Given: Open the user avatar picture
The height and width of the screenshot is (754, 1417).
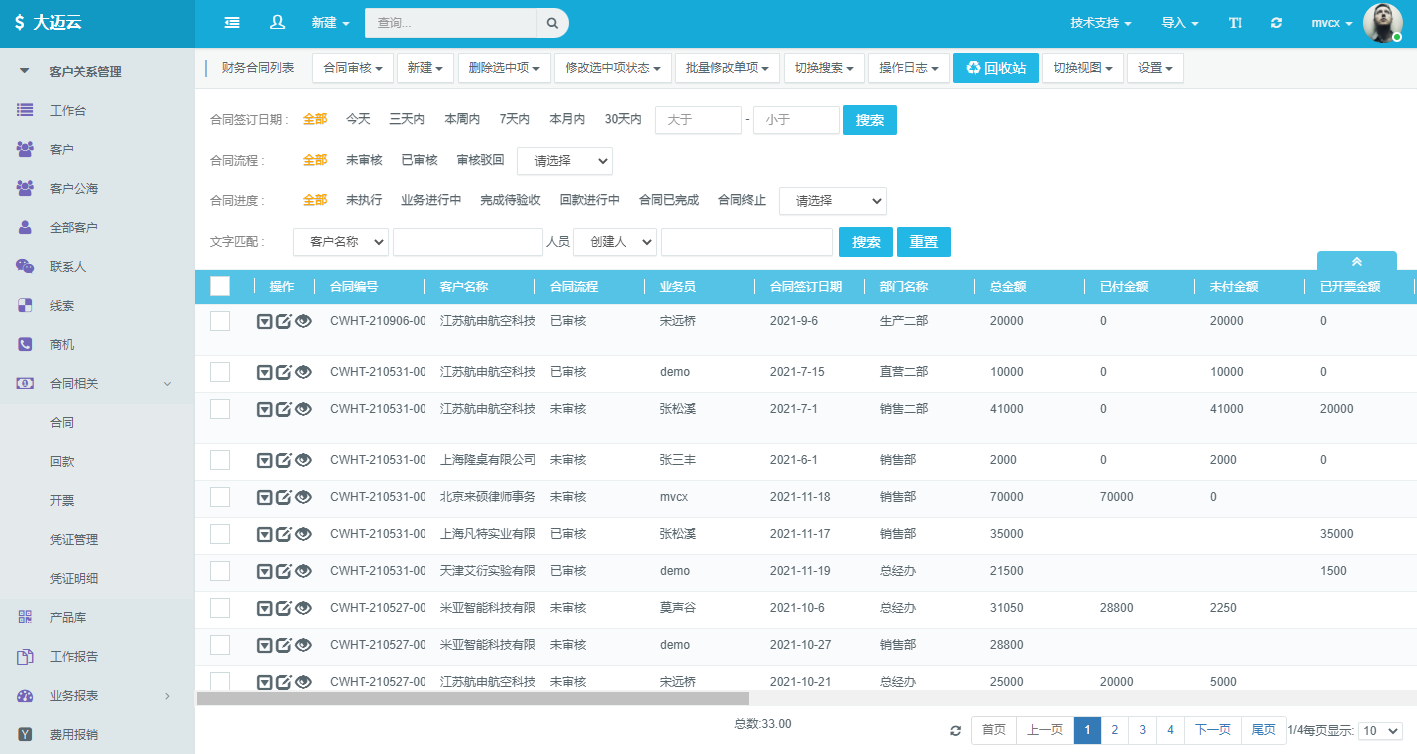Looking at the screenshot, I should click(x=1383, y=23).
